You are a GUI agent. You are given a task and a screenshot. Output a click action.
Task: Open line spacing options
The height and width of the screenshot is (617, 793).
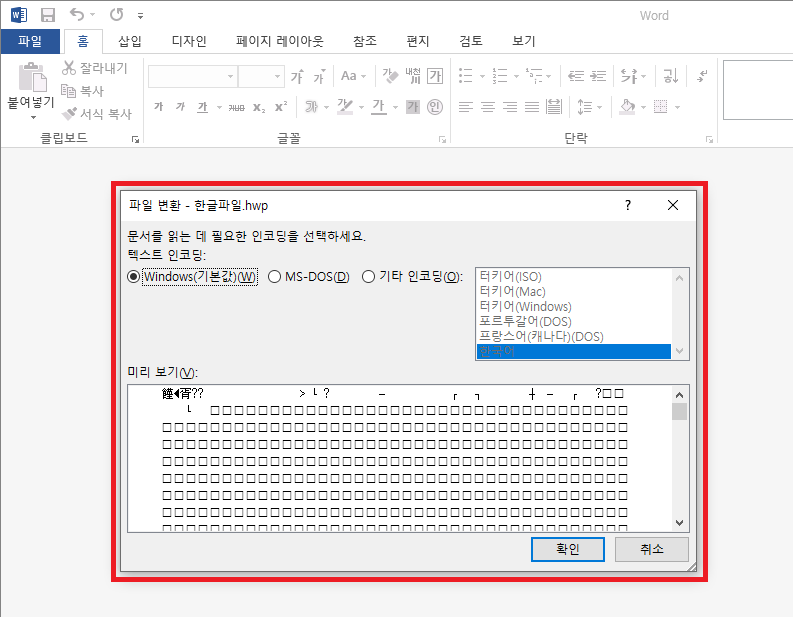click(589, 107)
